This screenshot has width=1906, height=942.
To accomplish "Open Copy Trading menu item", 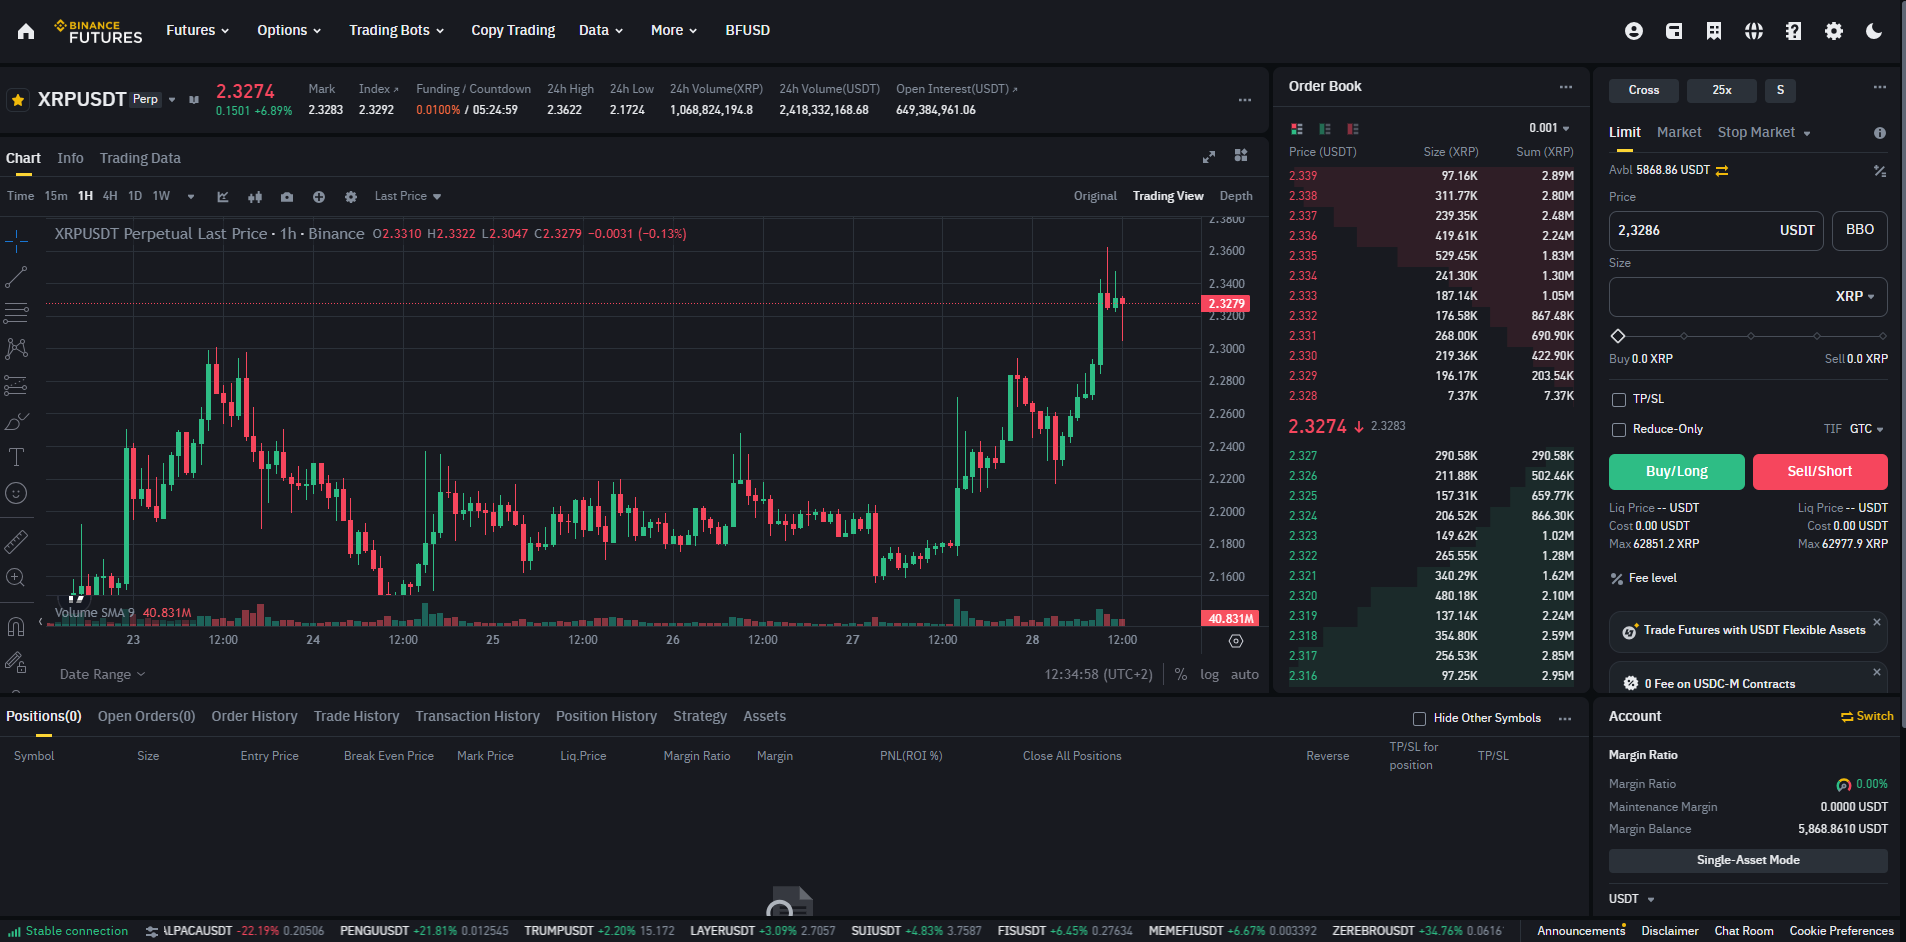I will (513, 31).
